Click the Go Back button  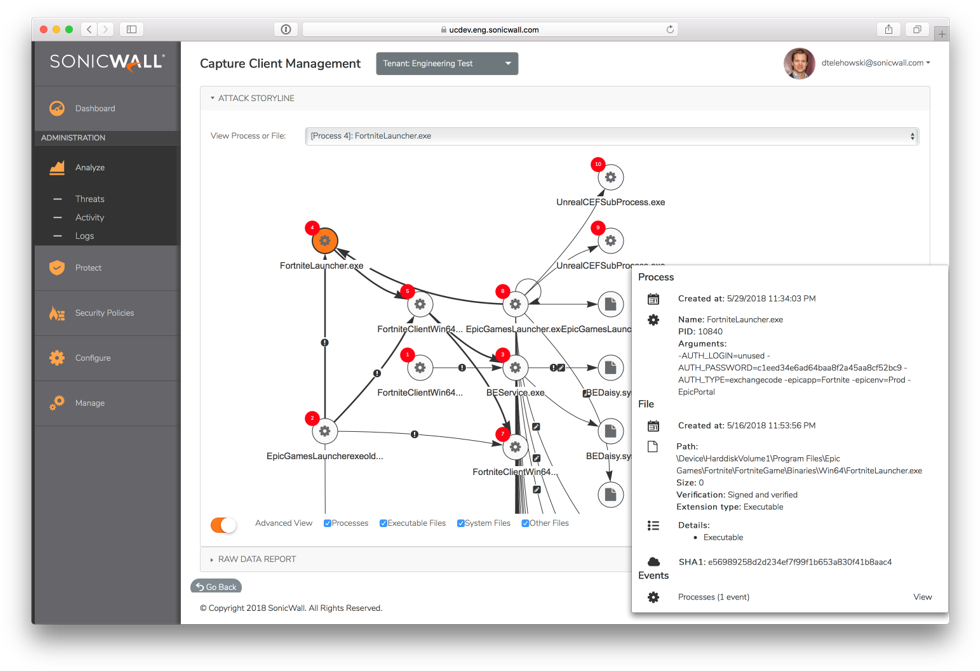[x=215, y=586]
